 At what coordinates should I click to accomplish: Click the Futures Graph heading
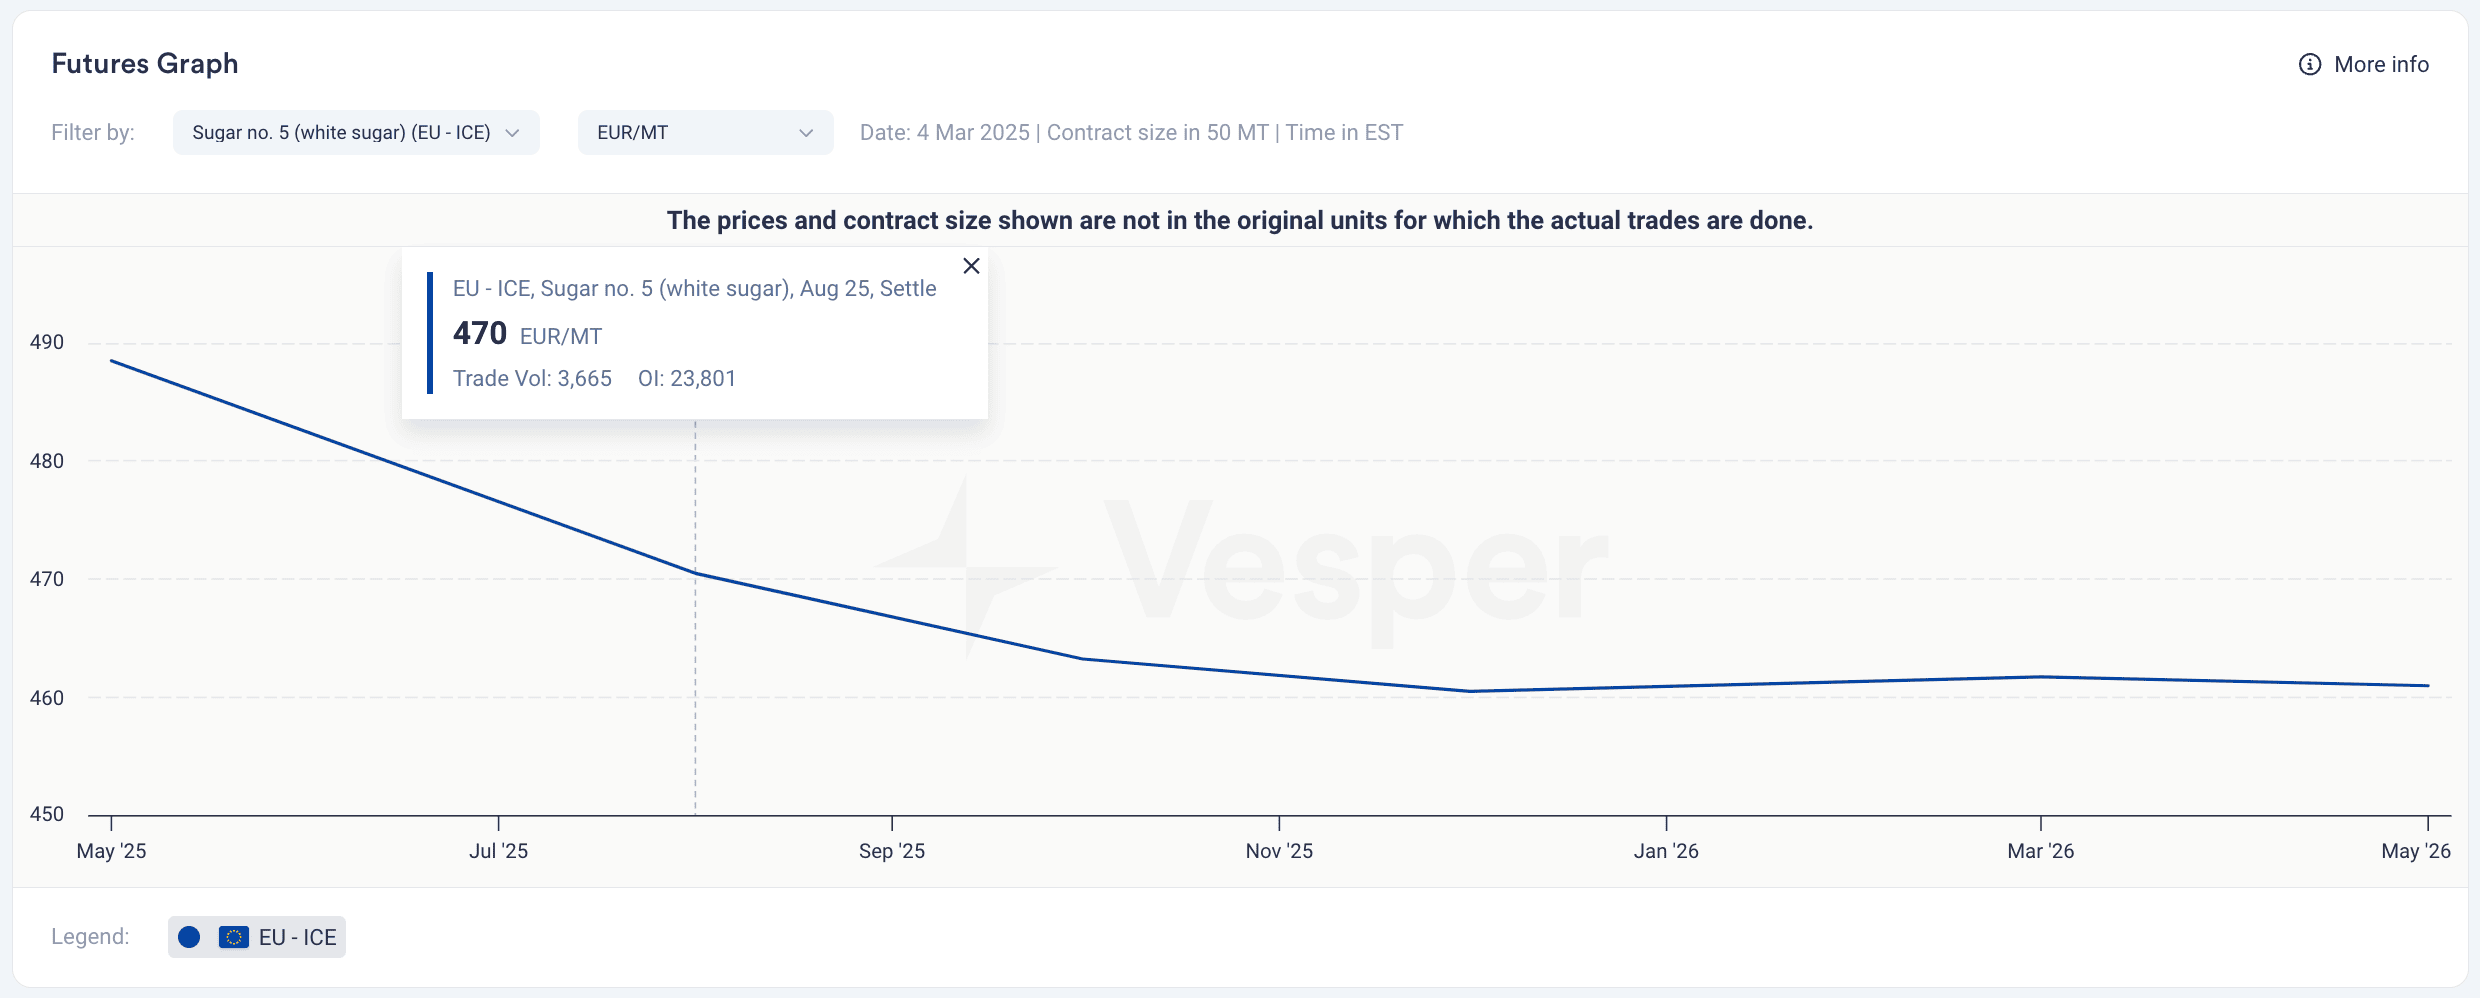pyautogui.click(x=145, y=64)
